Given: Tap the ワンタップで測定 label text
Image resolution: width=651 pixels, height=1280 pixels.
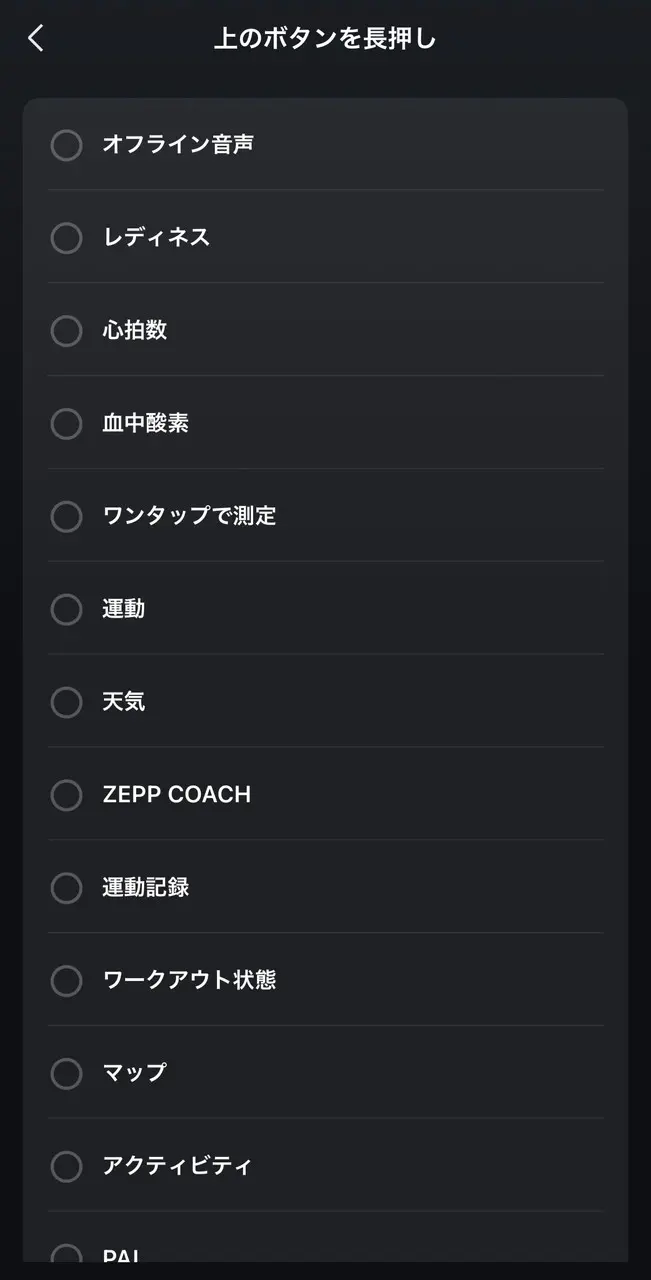Looking at the screenshot, I should coord(189,517).
